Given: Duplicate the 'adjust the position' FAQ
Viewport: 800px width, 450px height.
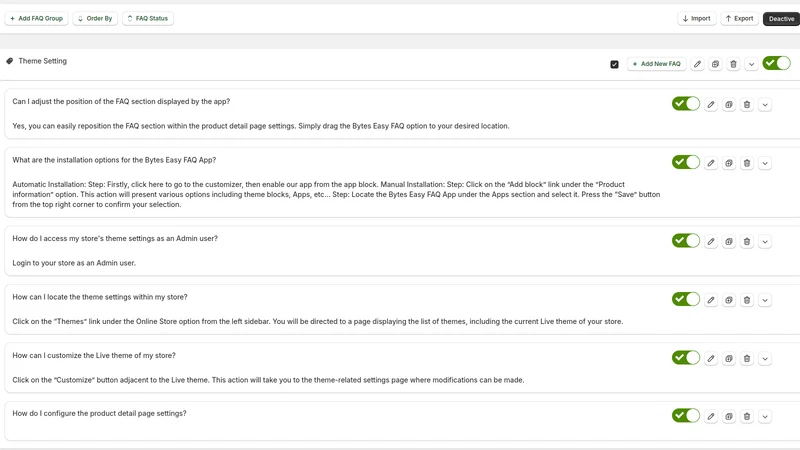Looking at the screenshot, I should [x=729, y=105].
